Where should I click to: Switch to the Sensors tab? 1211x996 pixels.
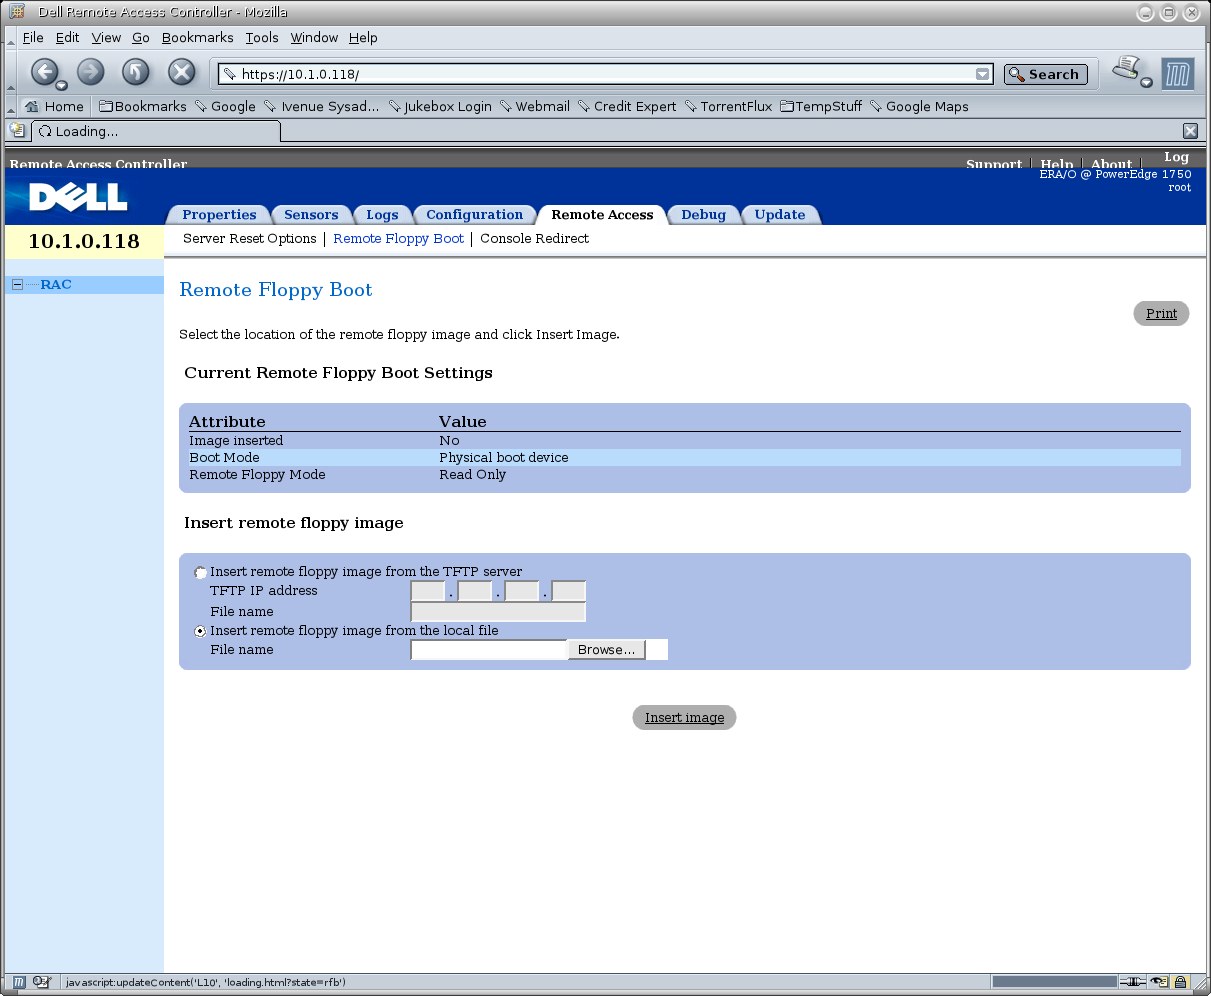click(x=311, y=215)
